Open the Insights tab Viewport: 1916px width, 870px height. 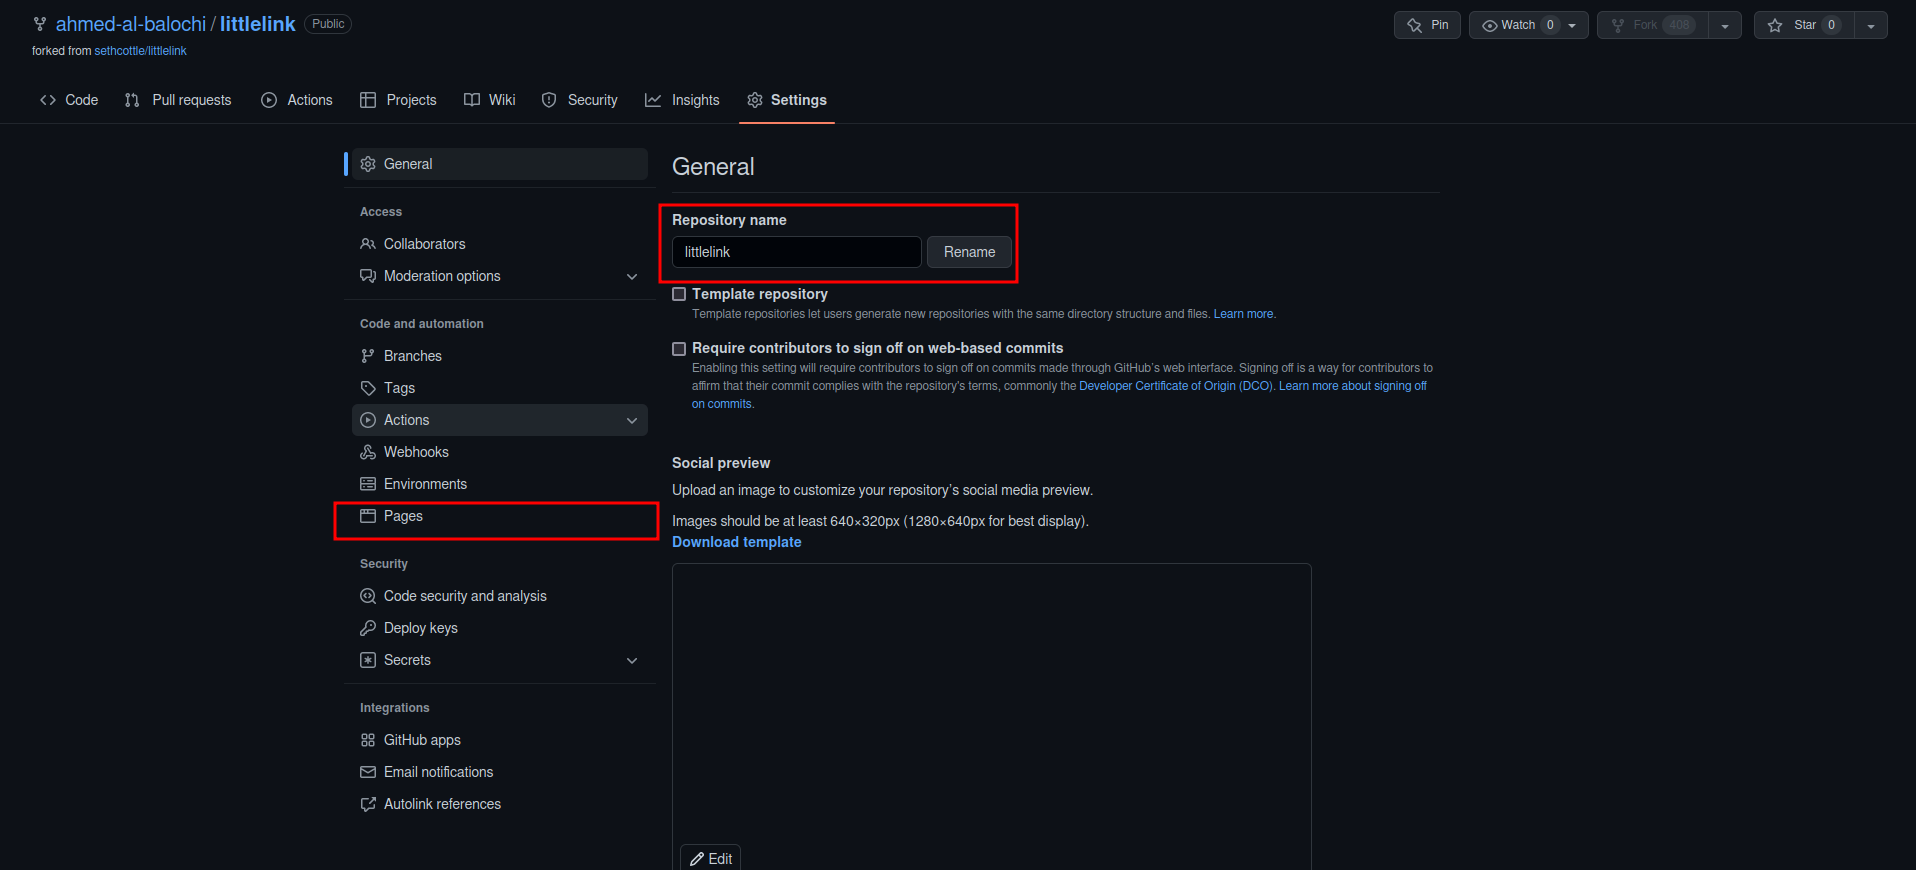click(682, 100)
